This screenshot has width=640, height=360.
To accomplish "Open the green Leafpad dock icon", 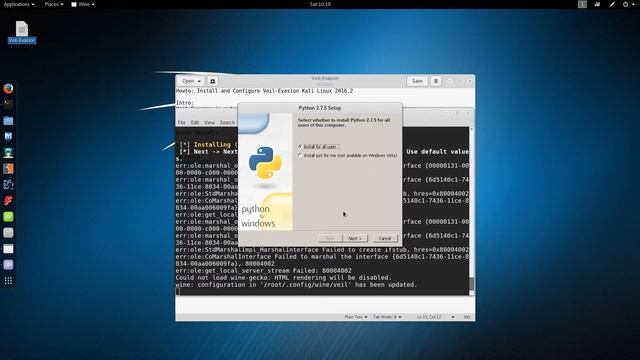I will click(x=8, y=217).
